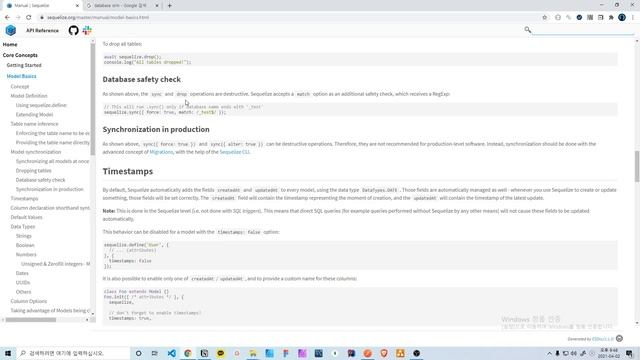Image resolution: width=640 pixels, height=360 pixels.
Task: Open File Explorer from the taskbar
Action: click(x=253, y=353)
